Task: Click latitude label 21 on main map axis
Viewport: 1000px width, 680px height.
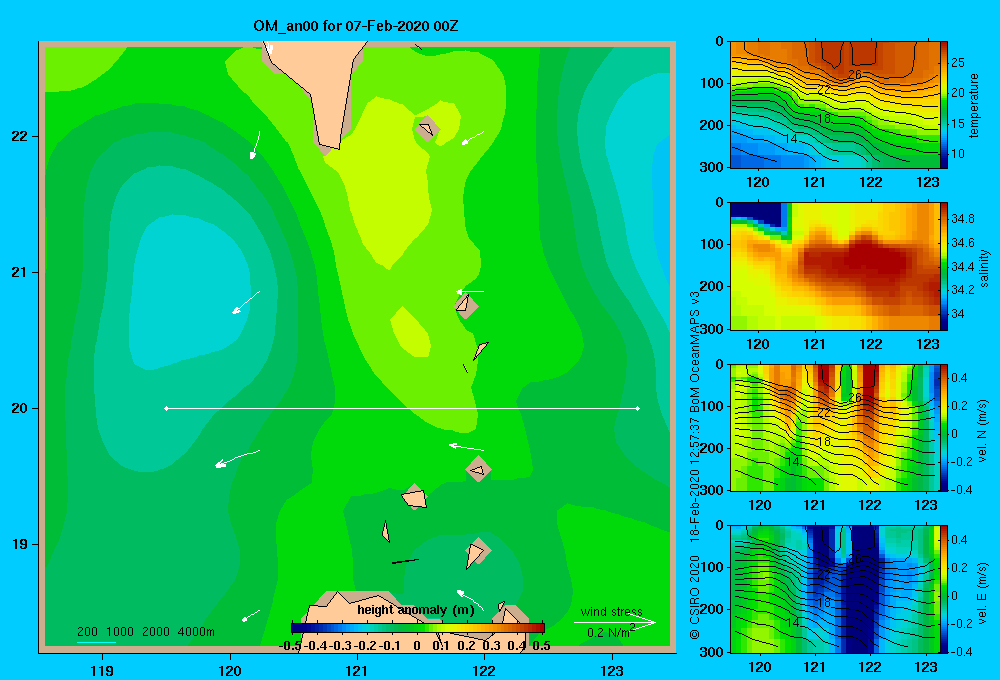Action: coord(19,272)
